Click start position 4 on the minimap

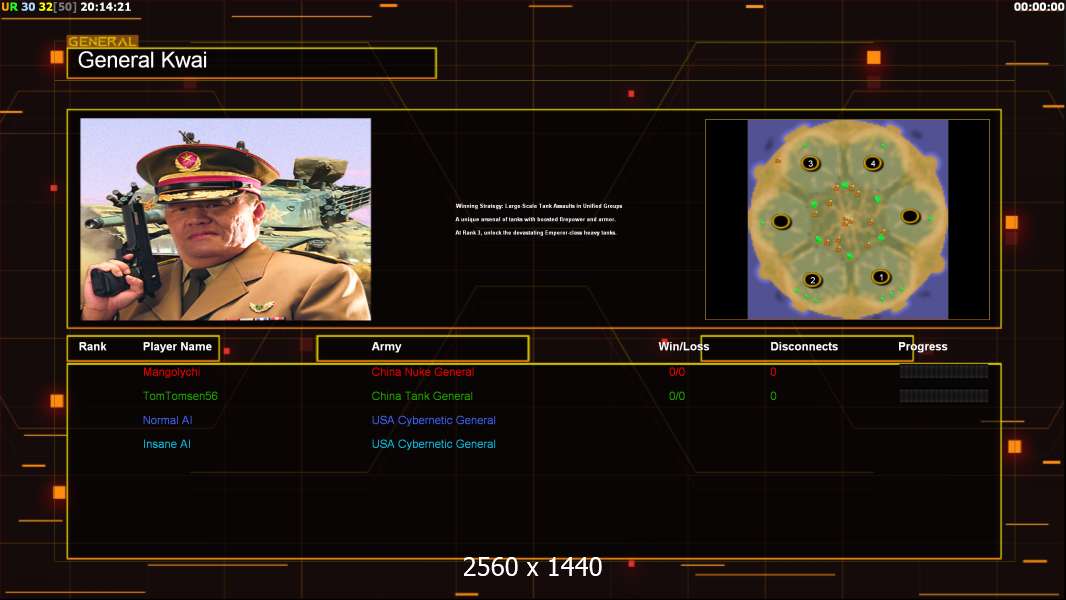tap(873, 163)
